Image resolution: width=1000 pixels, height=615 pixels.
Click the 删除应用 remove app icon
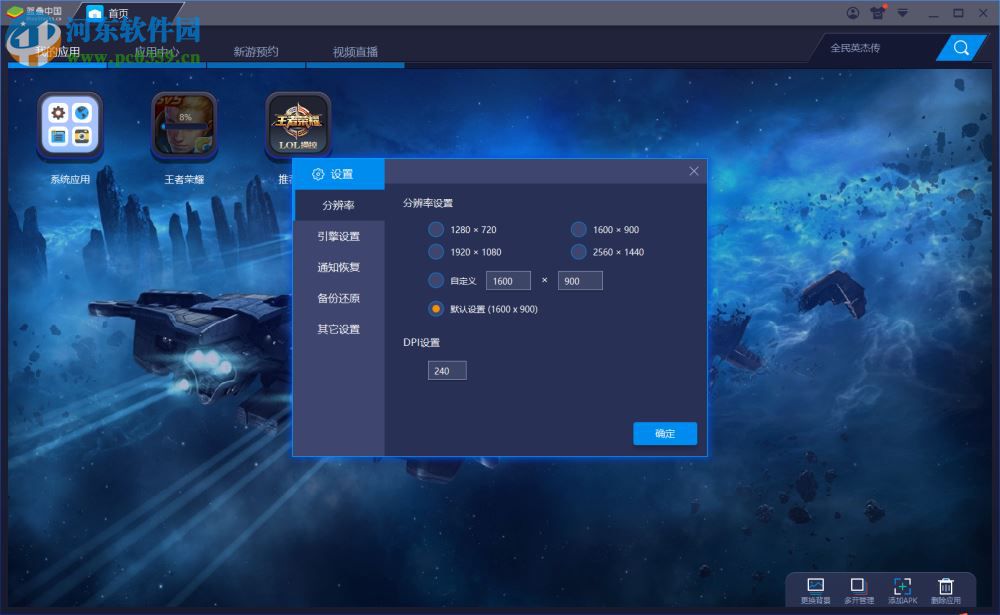coord(945,588)
